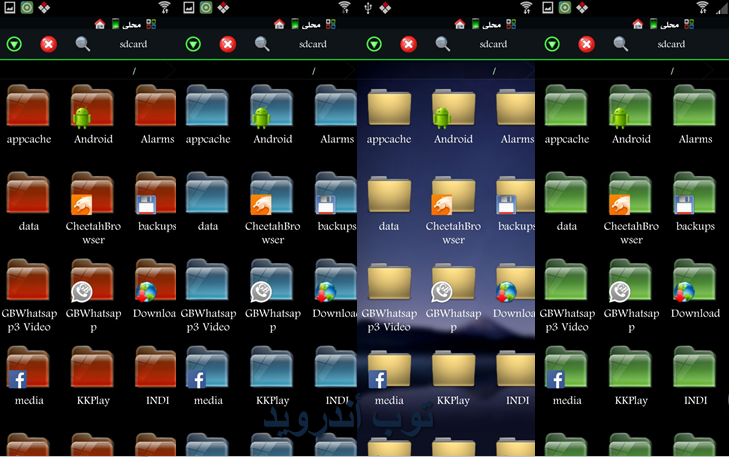This screenshot has height=457, width=729.
Task: Click the search magnifier in blue-folder panel
Action: point(262,44)
